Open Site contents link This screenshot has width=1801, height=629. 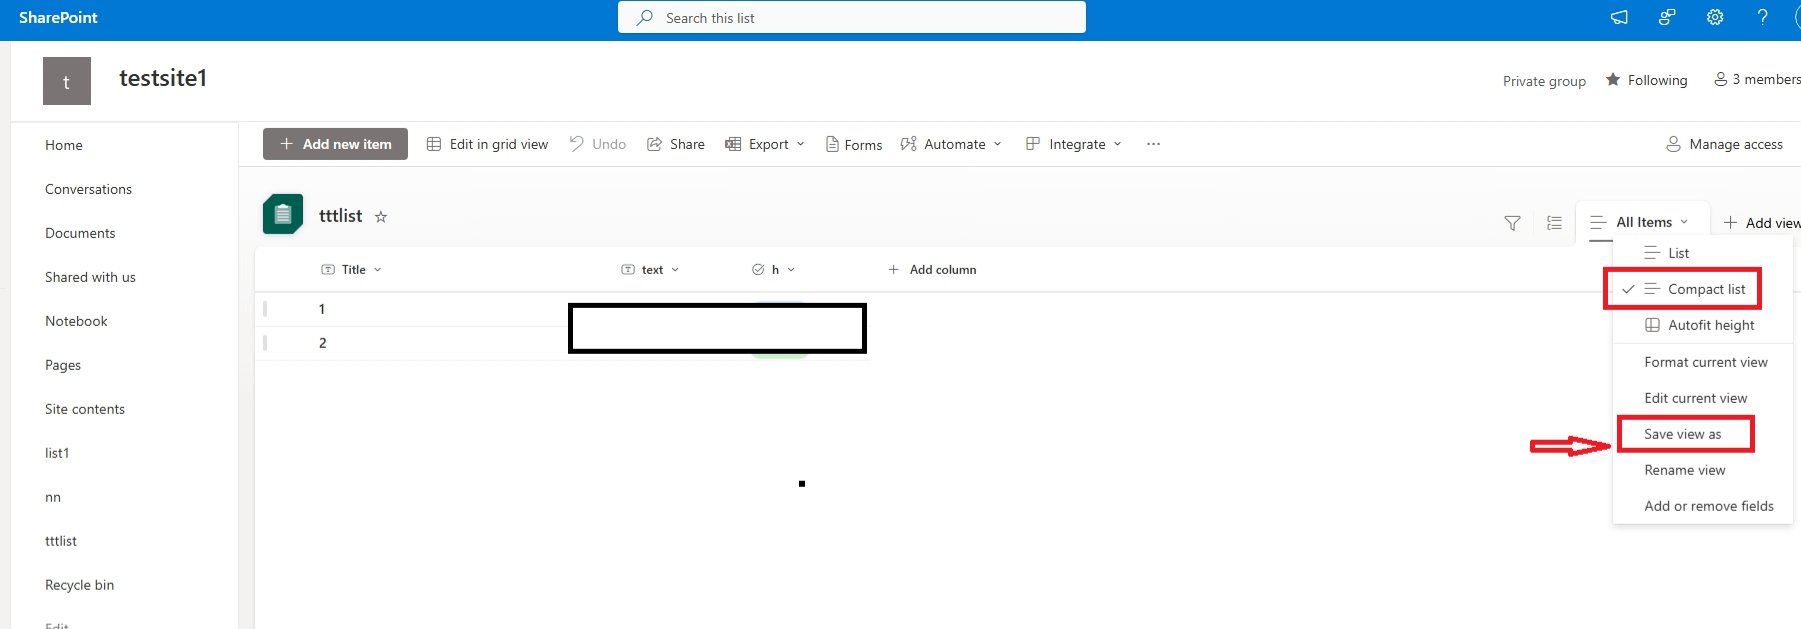click(x=85, y=409)
